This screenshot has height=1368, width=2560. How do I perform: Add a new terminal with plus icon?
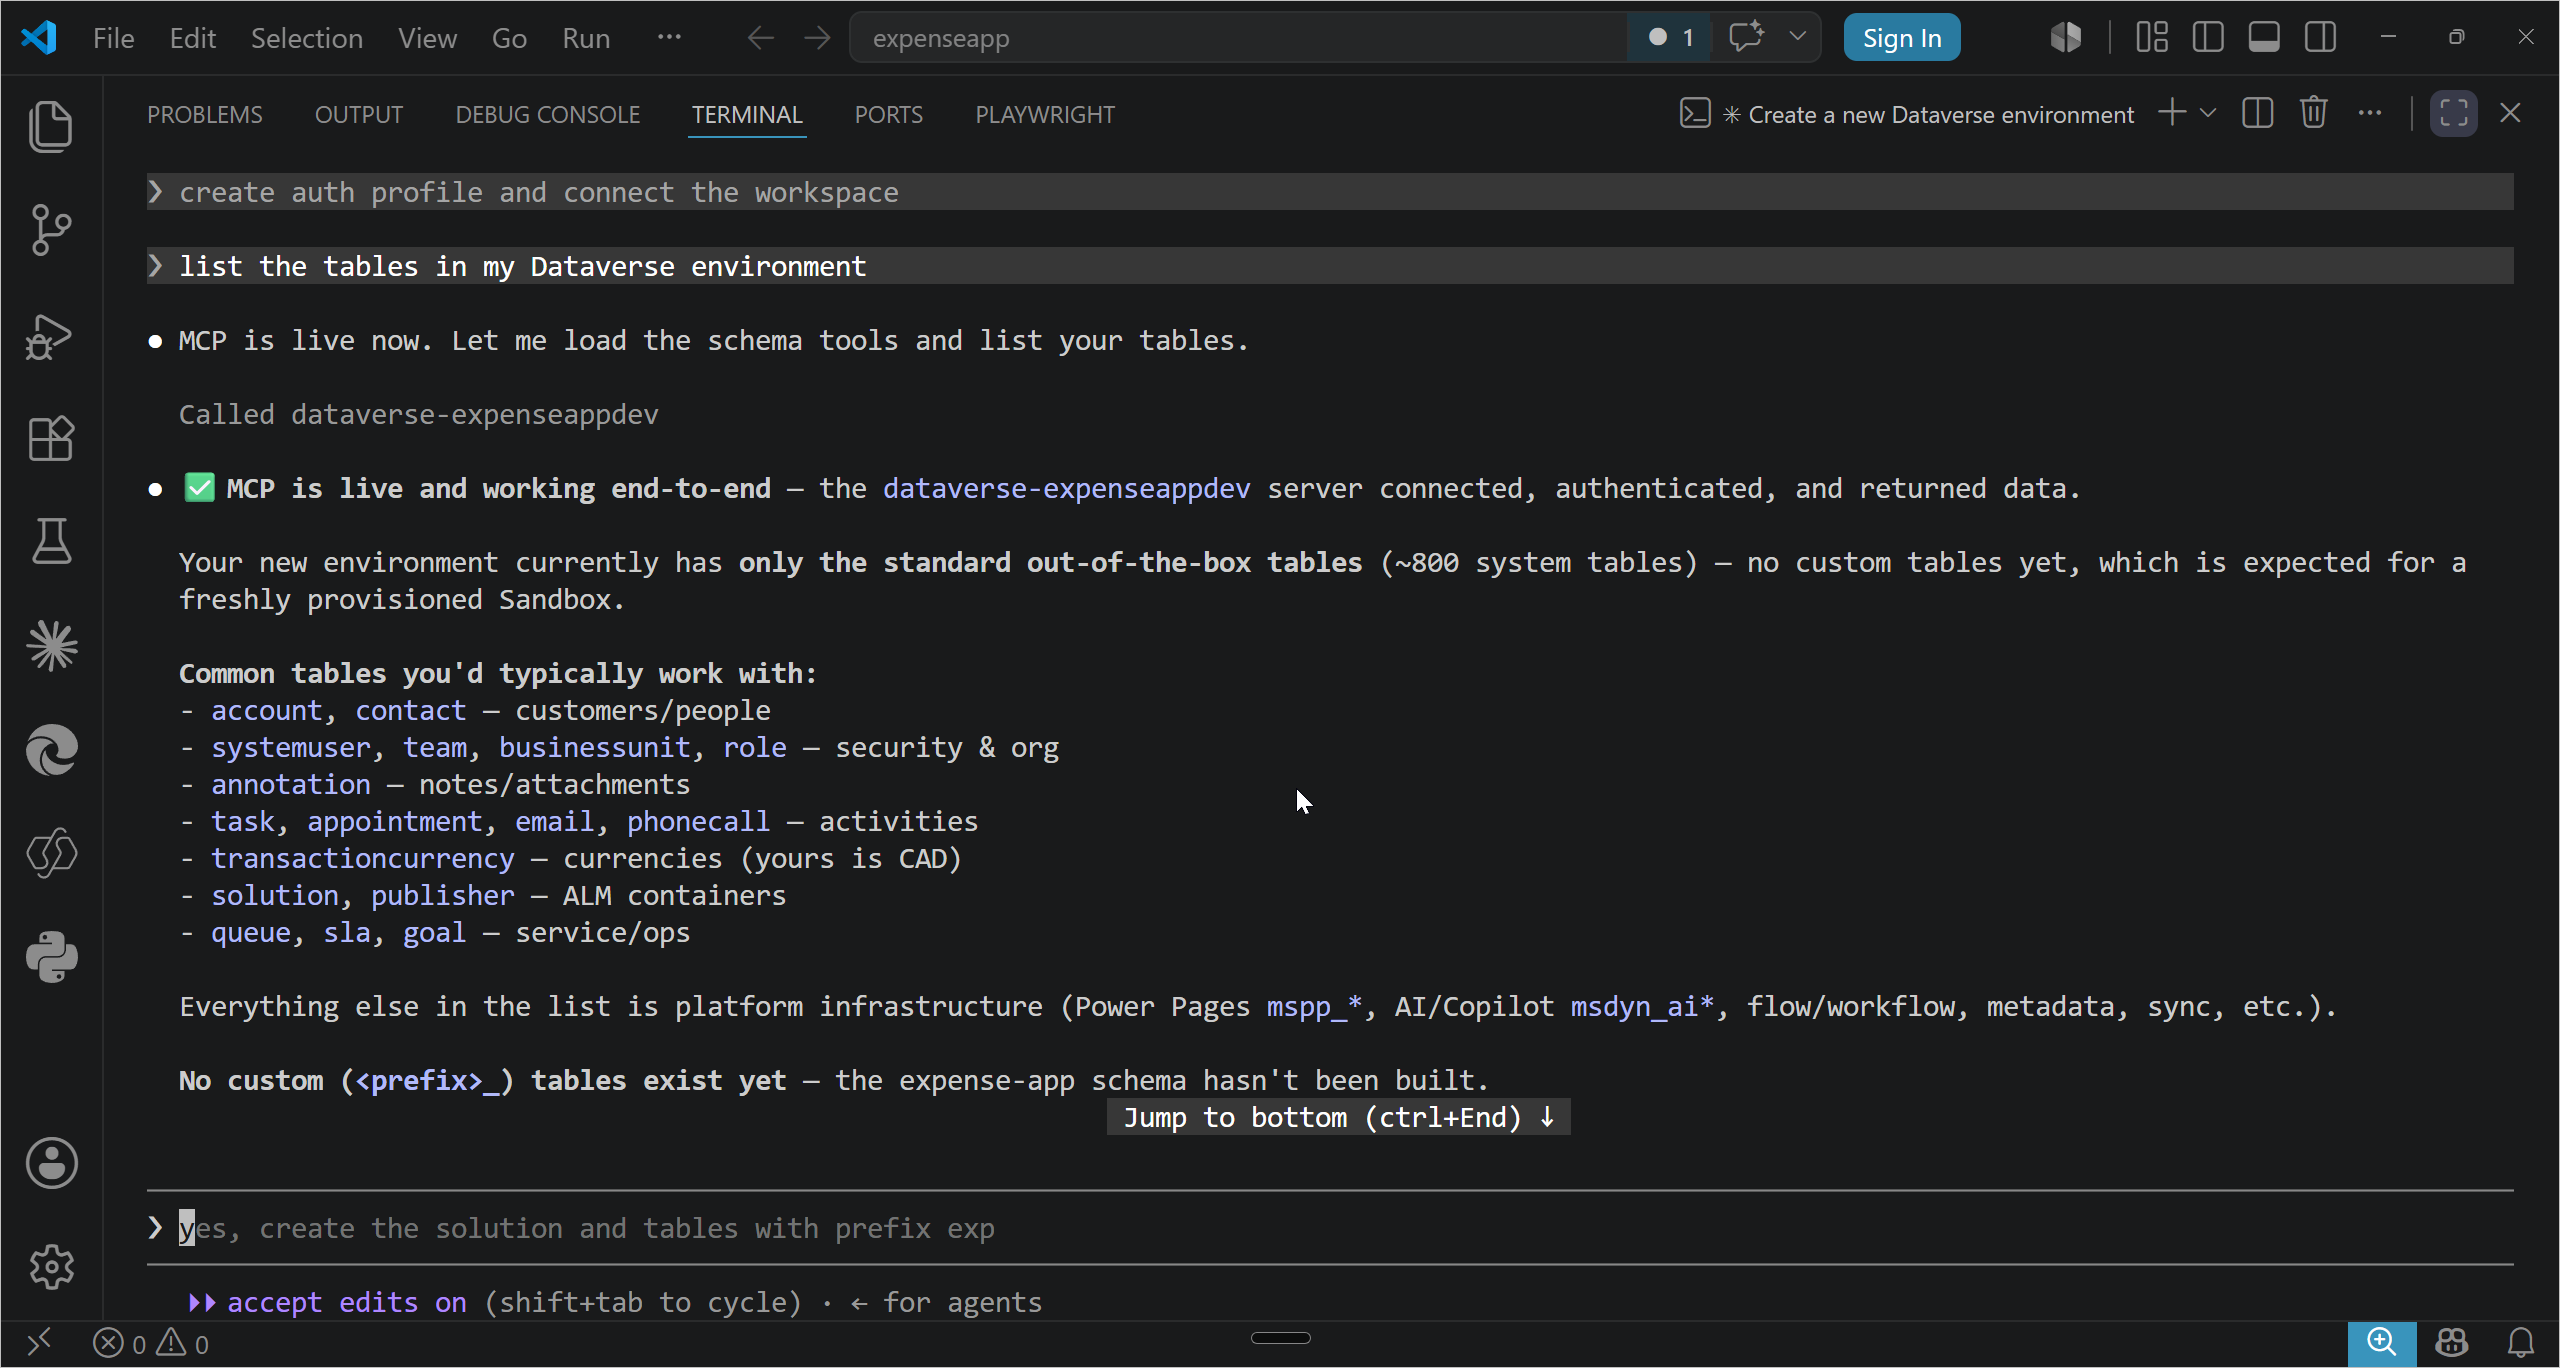coord(2172,113)
